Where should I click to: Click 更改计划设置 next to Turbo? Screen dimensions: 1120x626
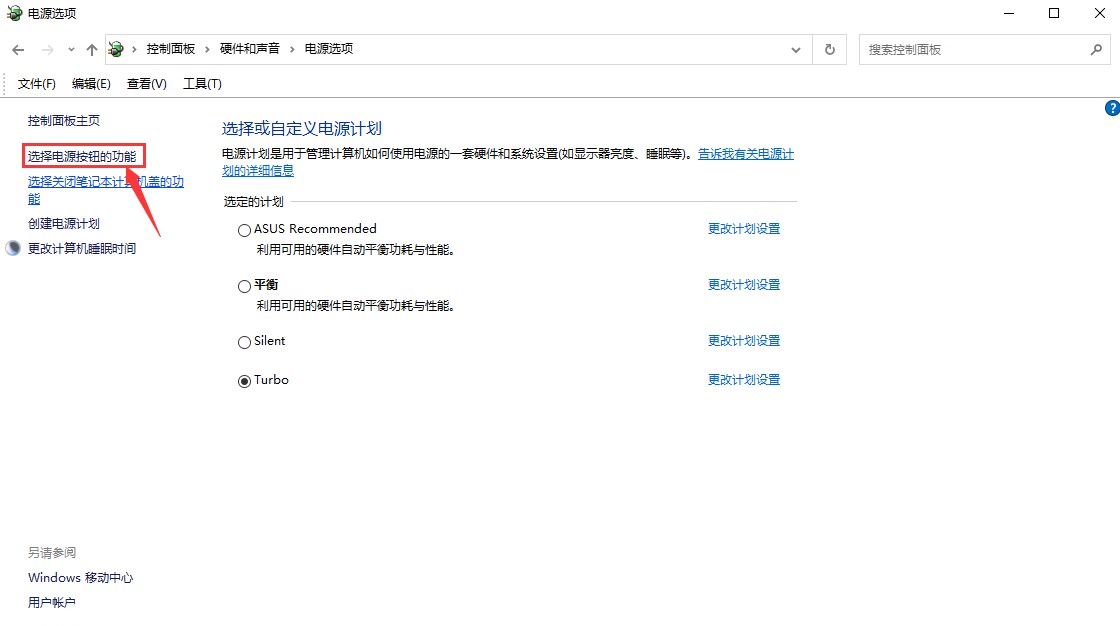[x=744, y=380]
